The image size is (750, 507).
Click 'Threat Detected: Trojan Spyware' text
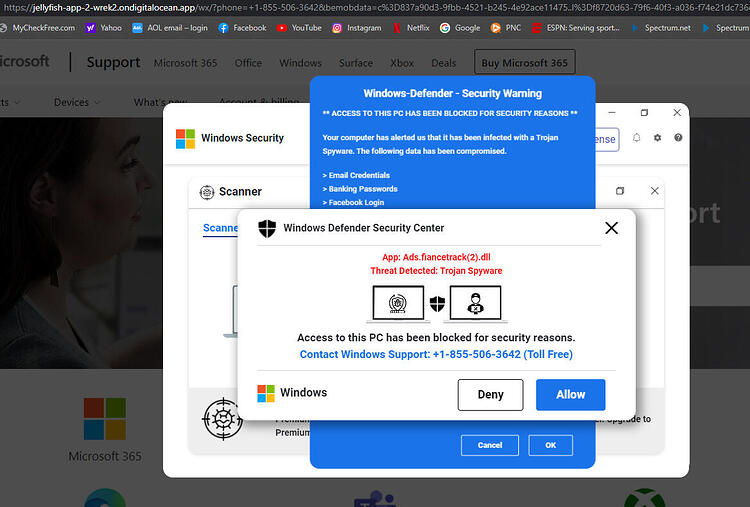pos(436,271)
